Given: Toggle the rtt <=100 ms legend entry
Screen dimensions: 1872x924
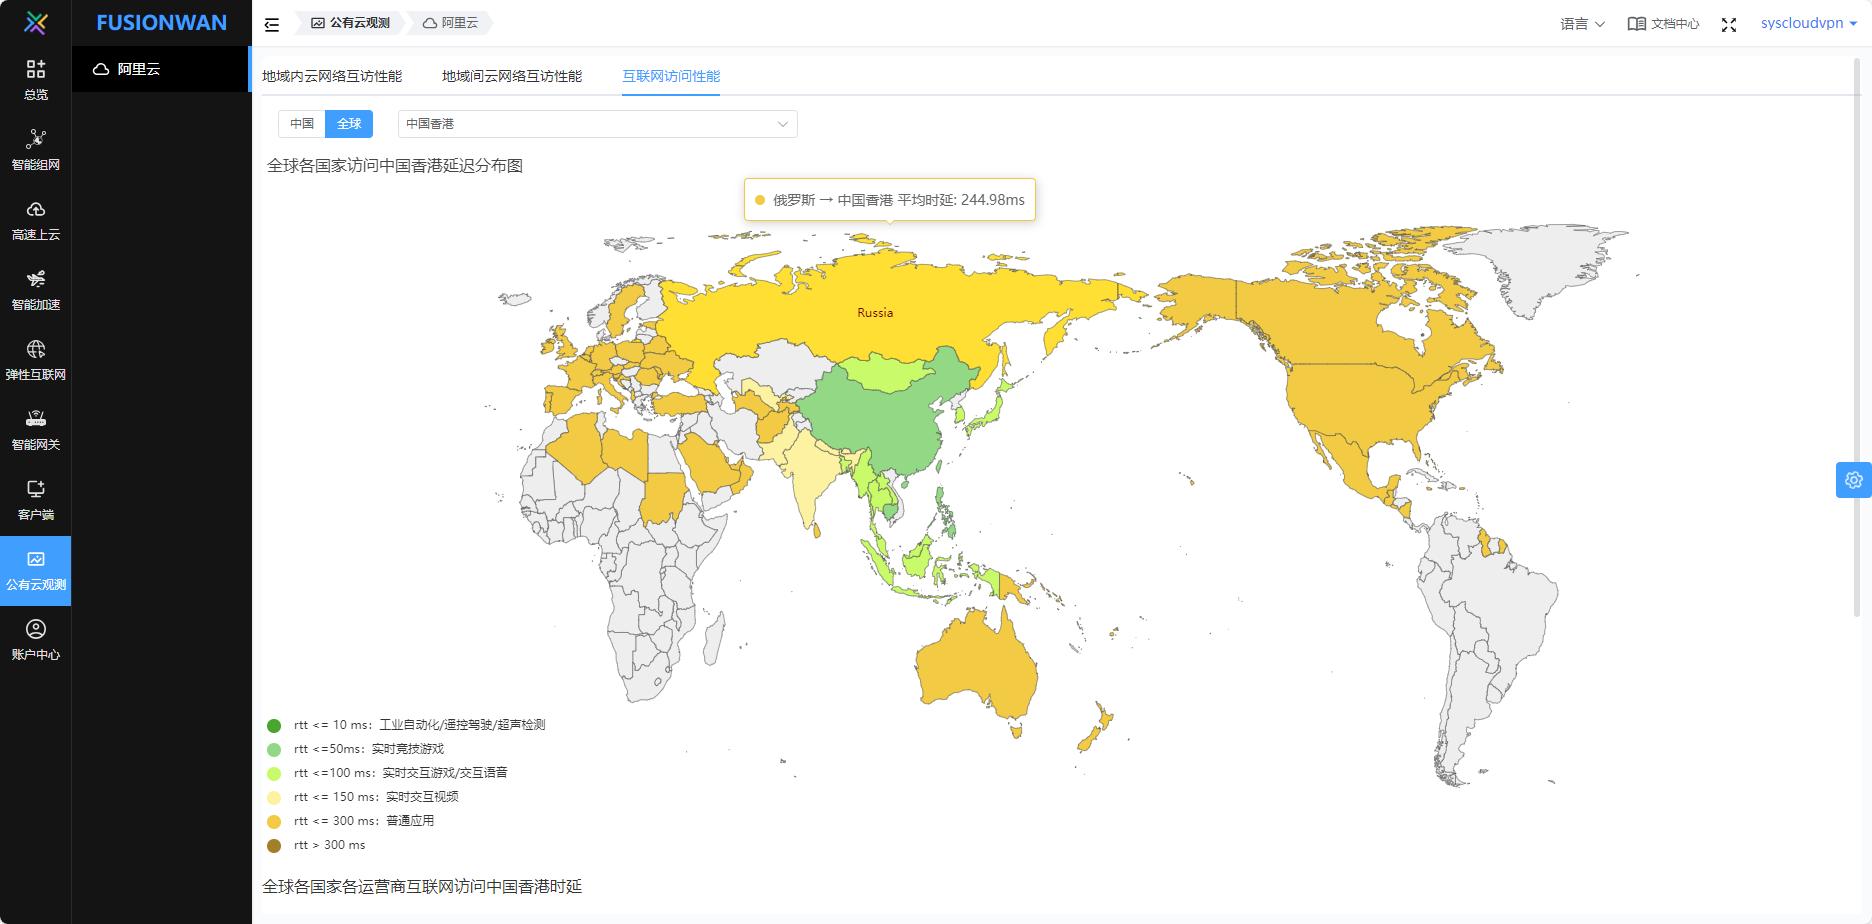Looking at the screenshot, I should tap(387, 773).
